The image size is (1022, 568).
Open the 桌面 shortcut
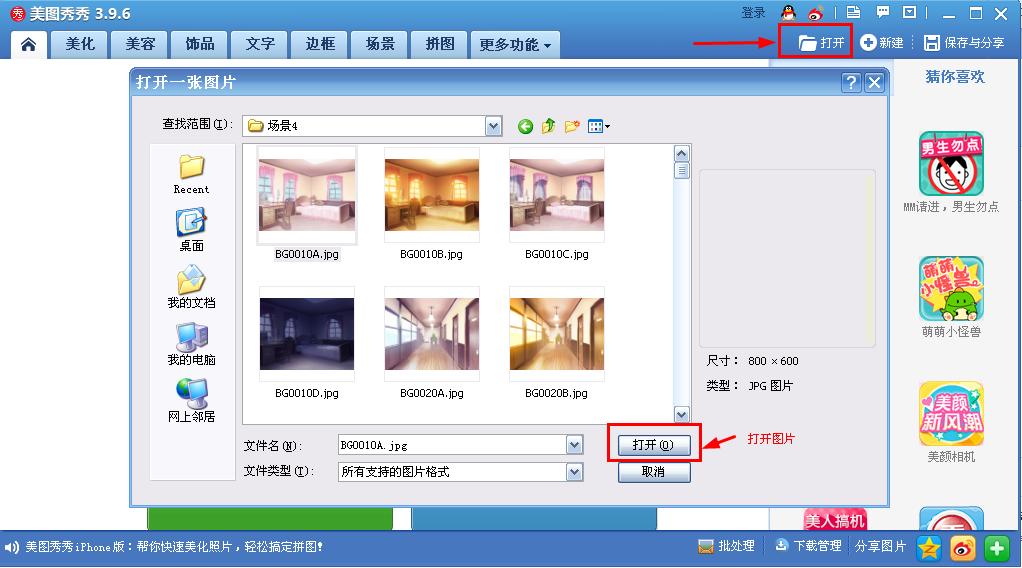(191, 230)
